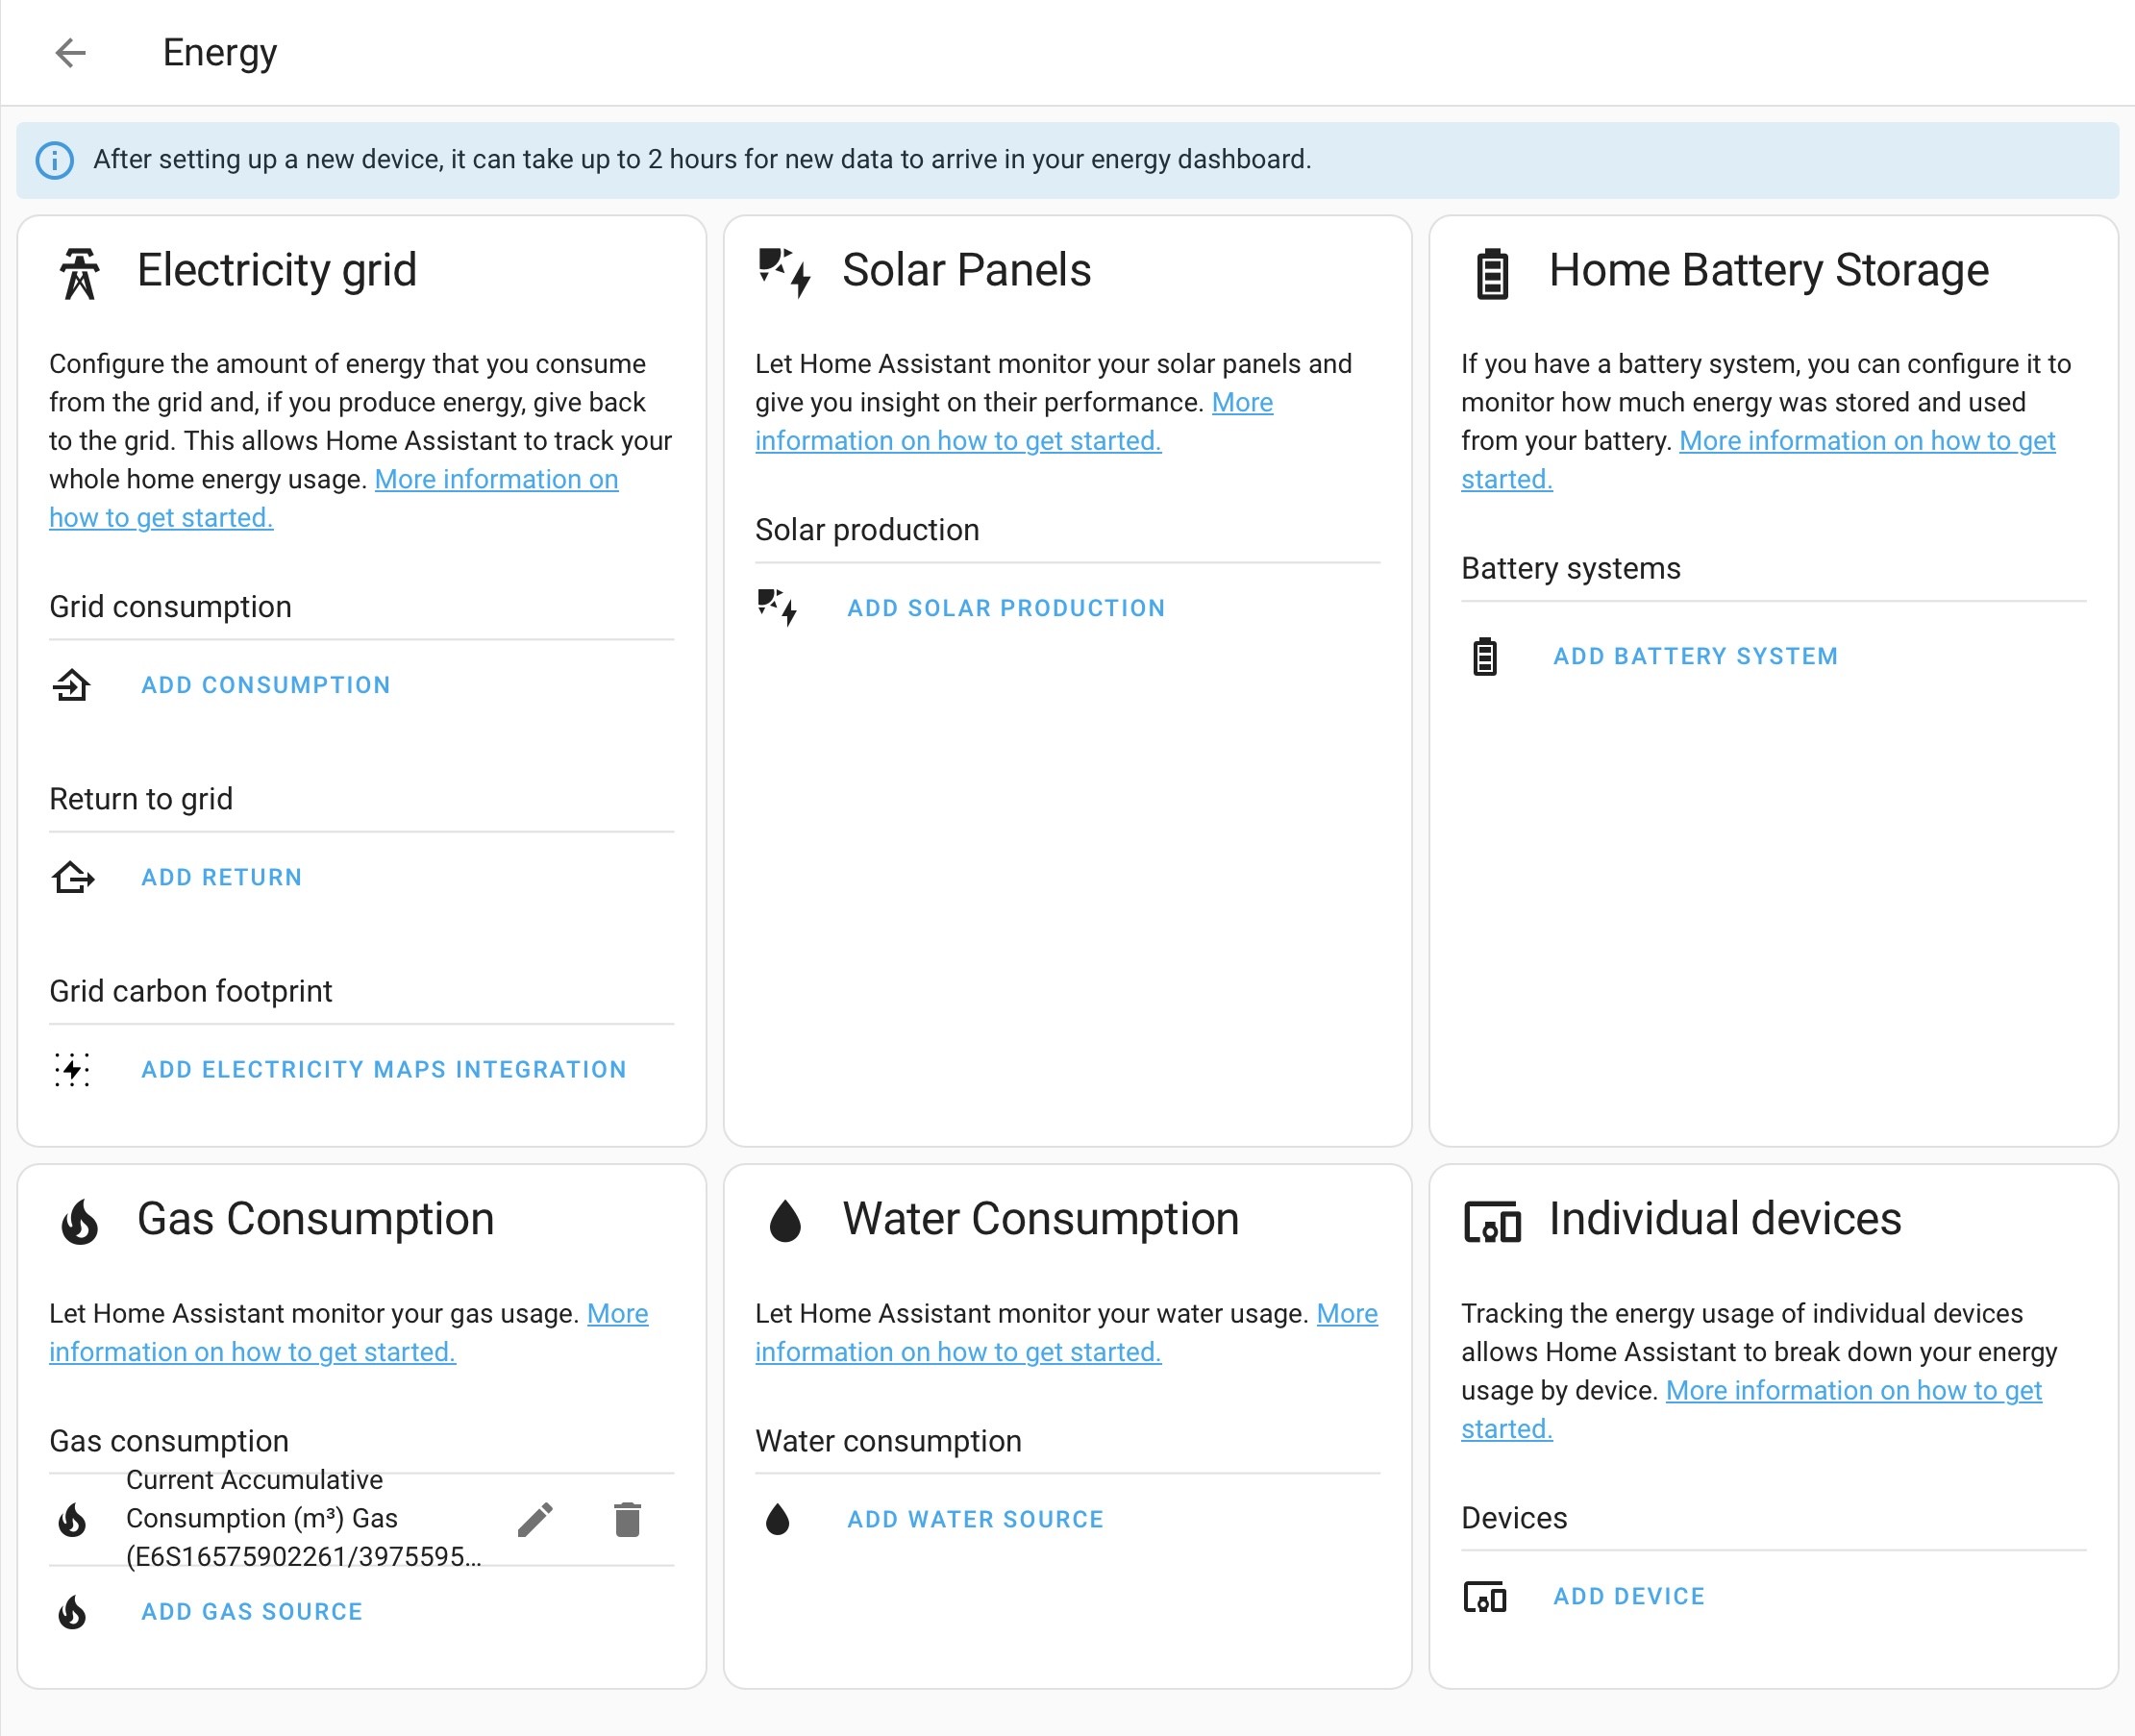The width and height of the screenshot is (2135, 1736).
Task: Add the Electricity Maps integration
Action: tap(384, 1069)
